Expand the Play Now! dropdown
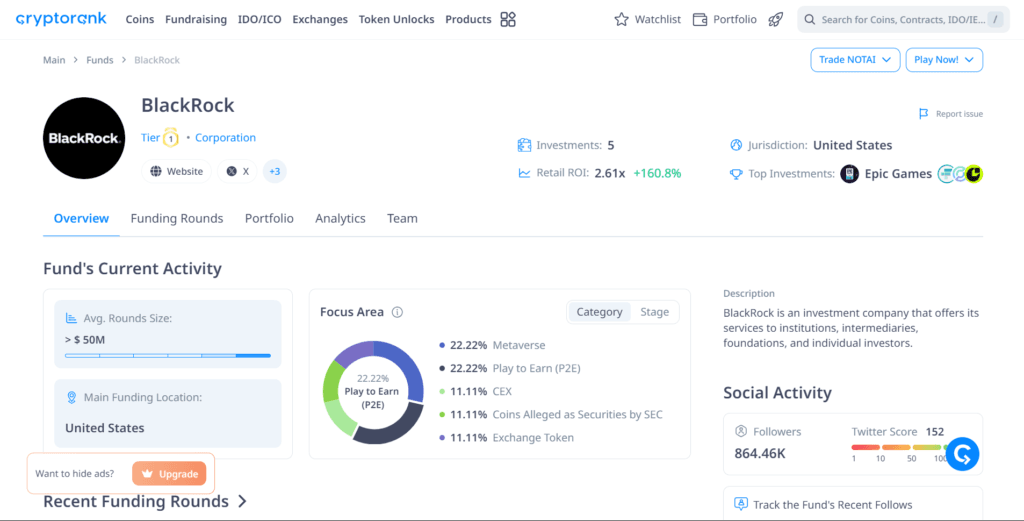The image size is (1024, 521). pyautogui.click(x=944, y=59)
